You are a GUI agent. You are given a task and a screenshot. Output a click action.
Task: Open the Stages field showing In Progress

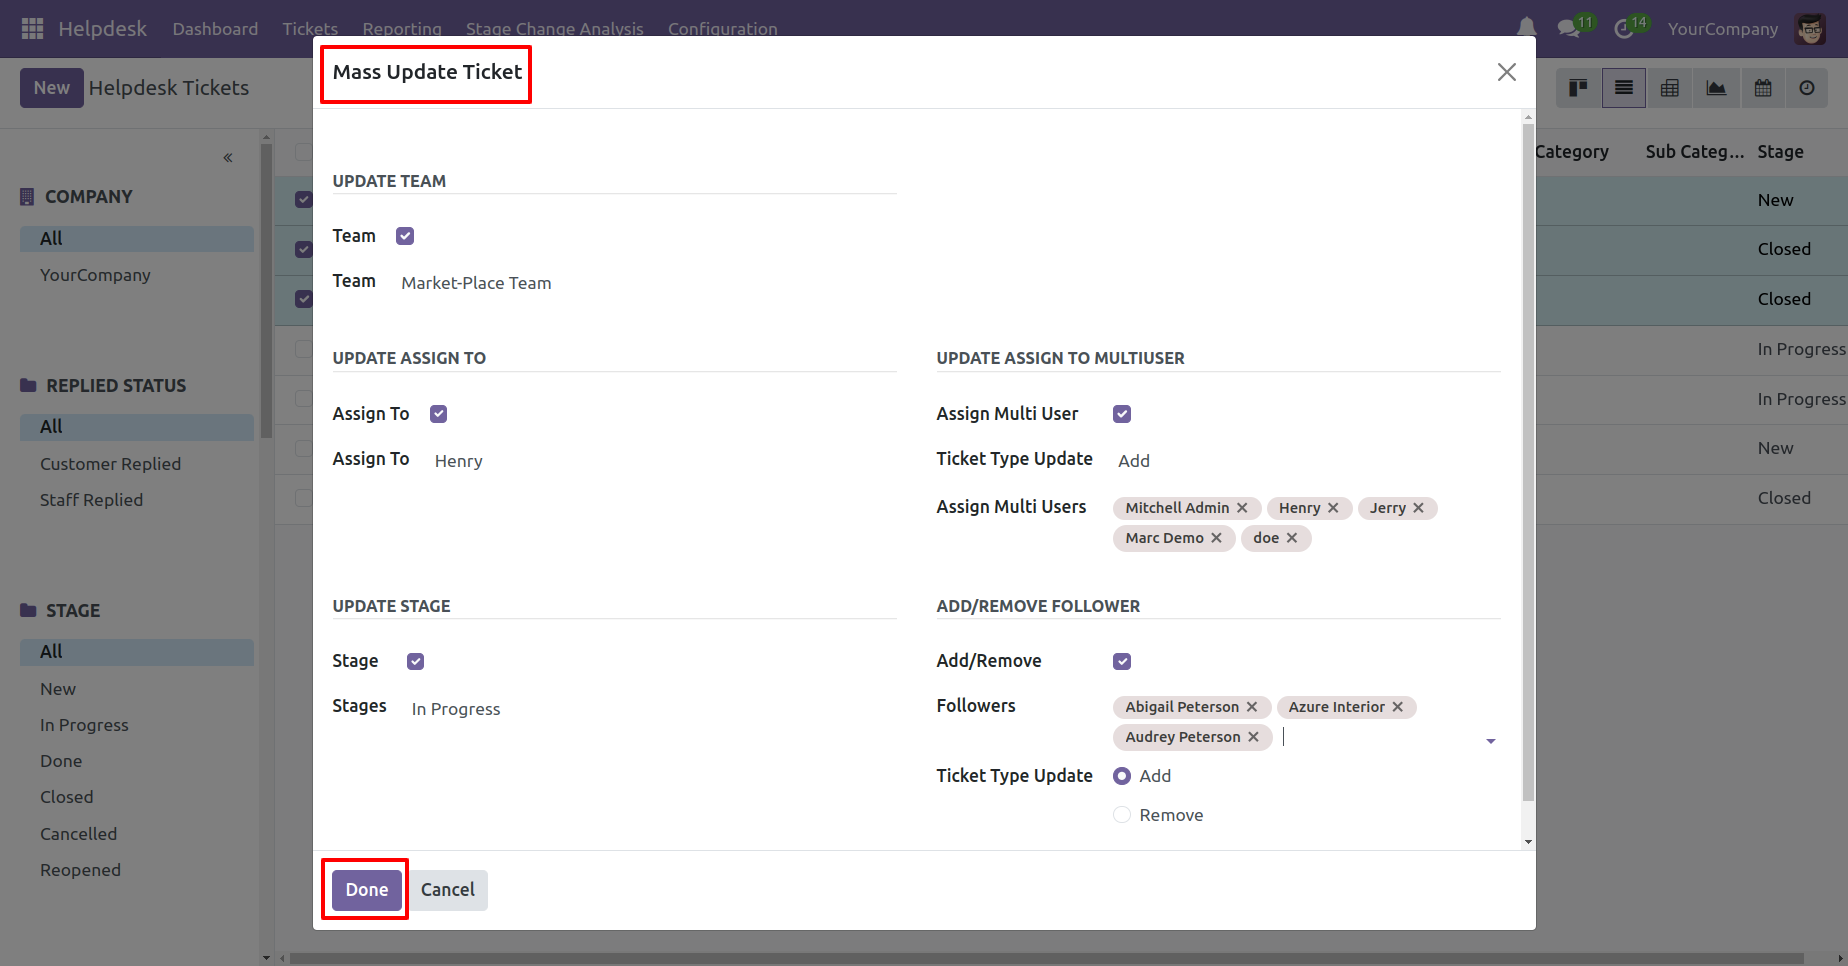[x=653, y=709]
